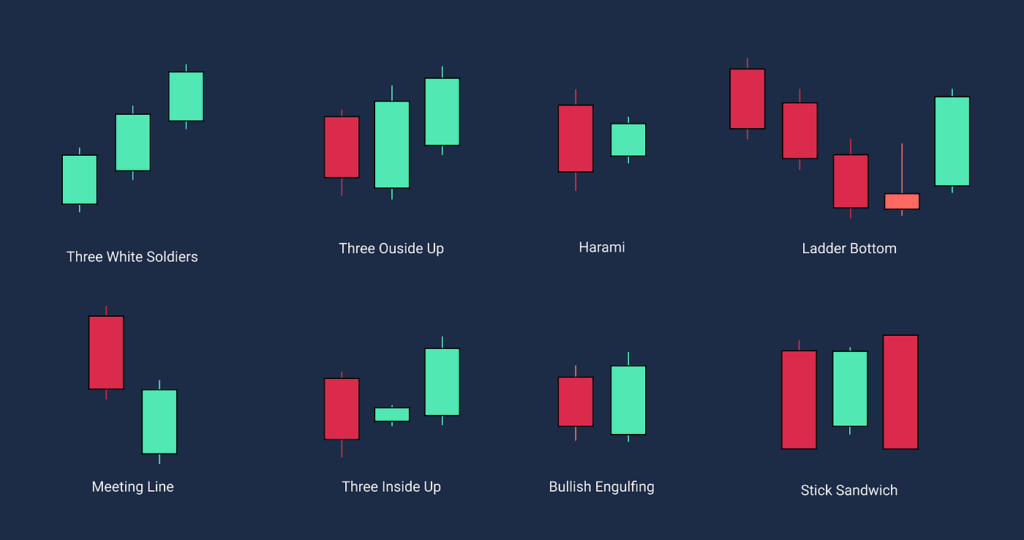Click the Ladder Bottom caption
The image size is (1024, 540).
pyautogui.click(x=849, y=248)
